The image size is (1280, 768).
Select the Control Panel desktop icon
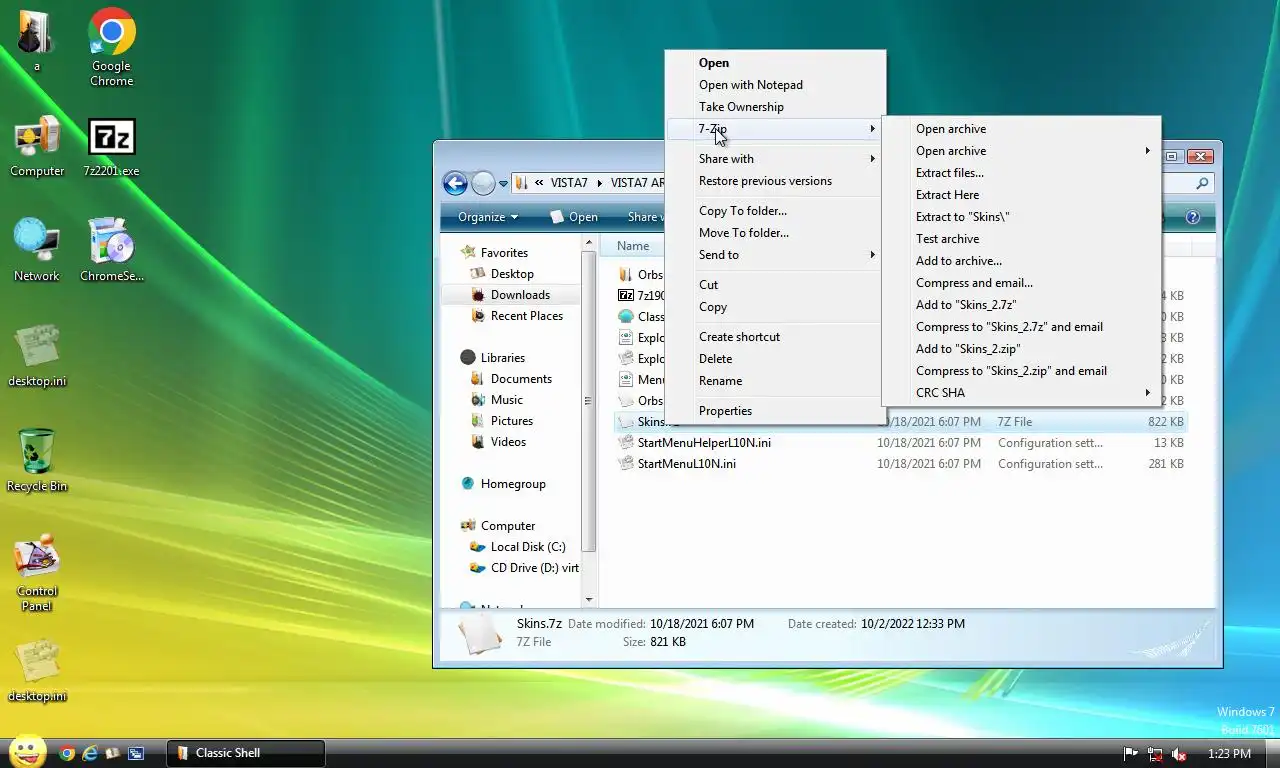(37, 573)
